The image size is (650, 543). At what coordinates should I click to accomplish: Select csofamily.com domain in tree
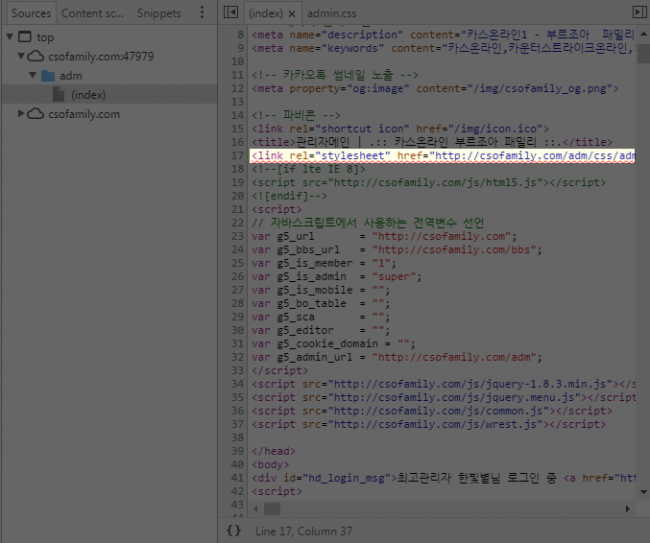pyautogui.click(x=84, y=114)
